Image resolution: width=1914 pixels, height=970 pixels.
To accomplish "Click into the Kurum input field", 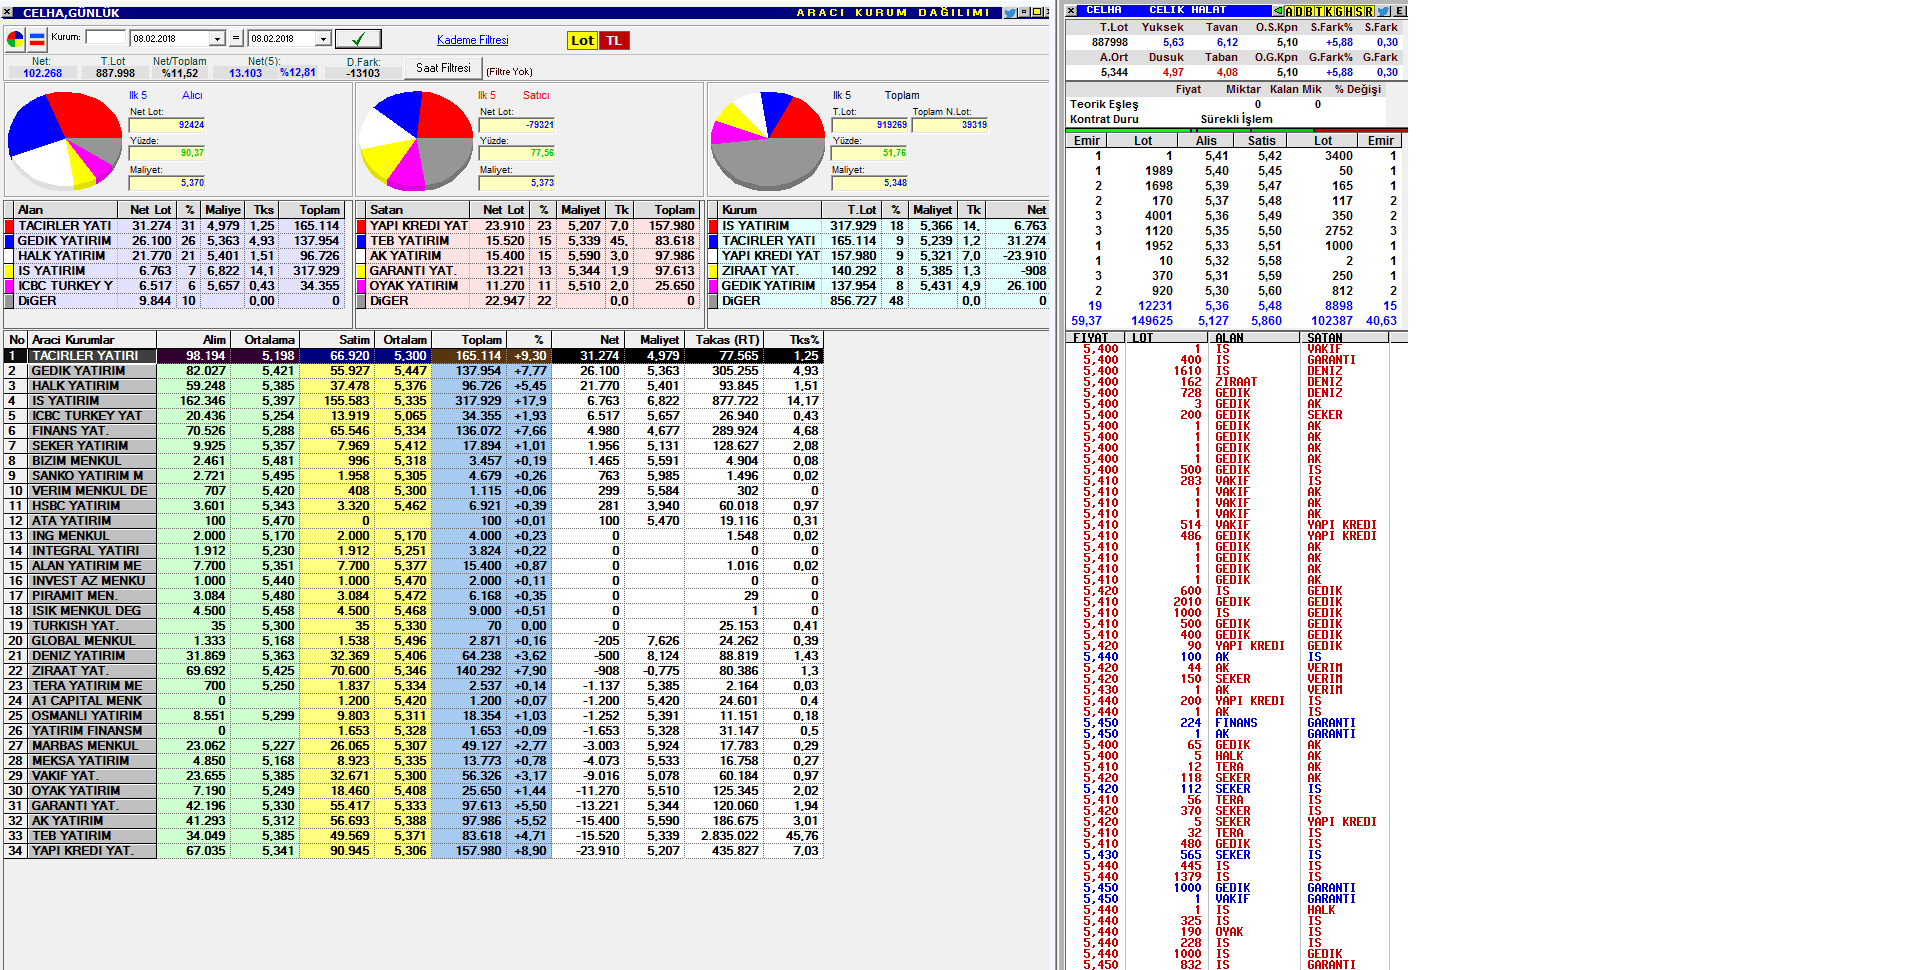I will [x=105, y=38].
